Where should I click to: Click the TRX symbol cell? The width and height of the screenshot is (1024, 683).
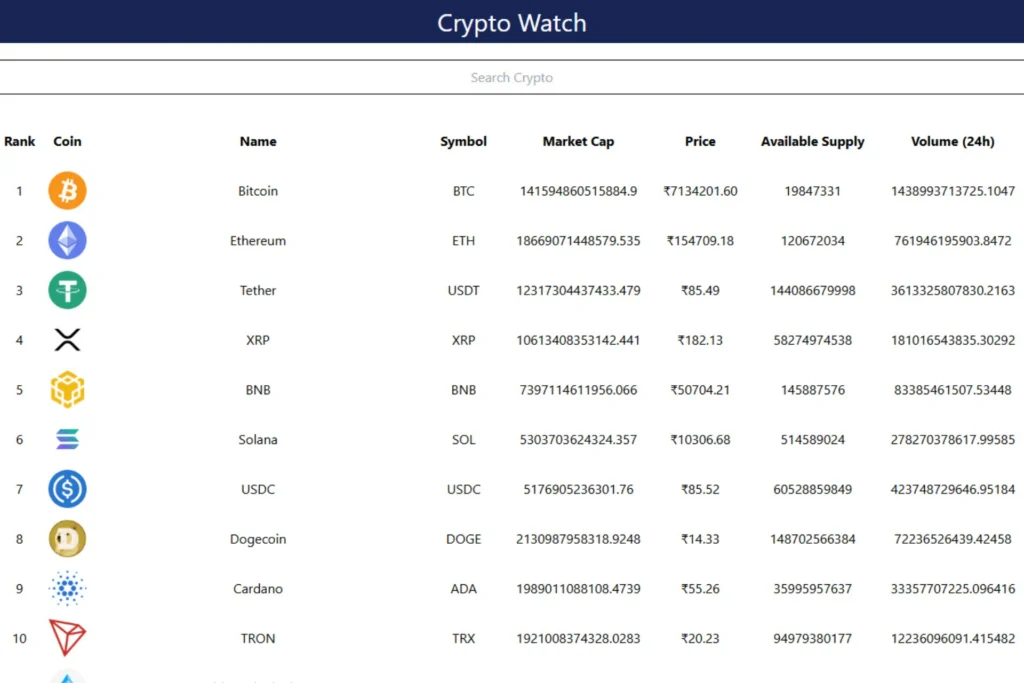tap(464, 638)
